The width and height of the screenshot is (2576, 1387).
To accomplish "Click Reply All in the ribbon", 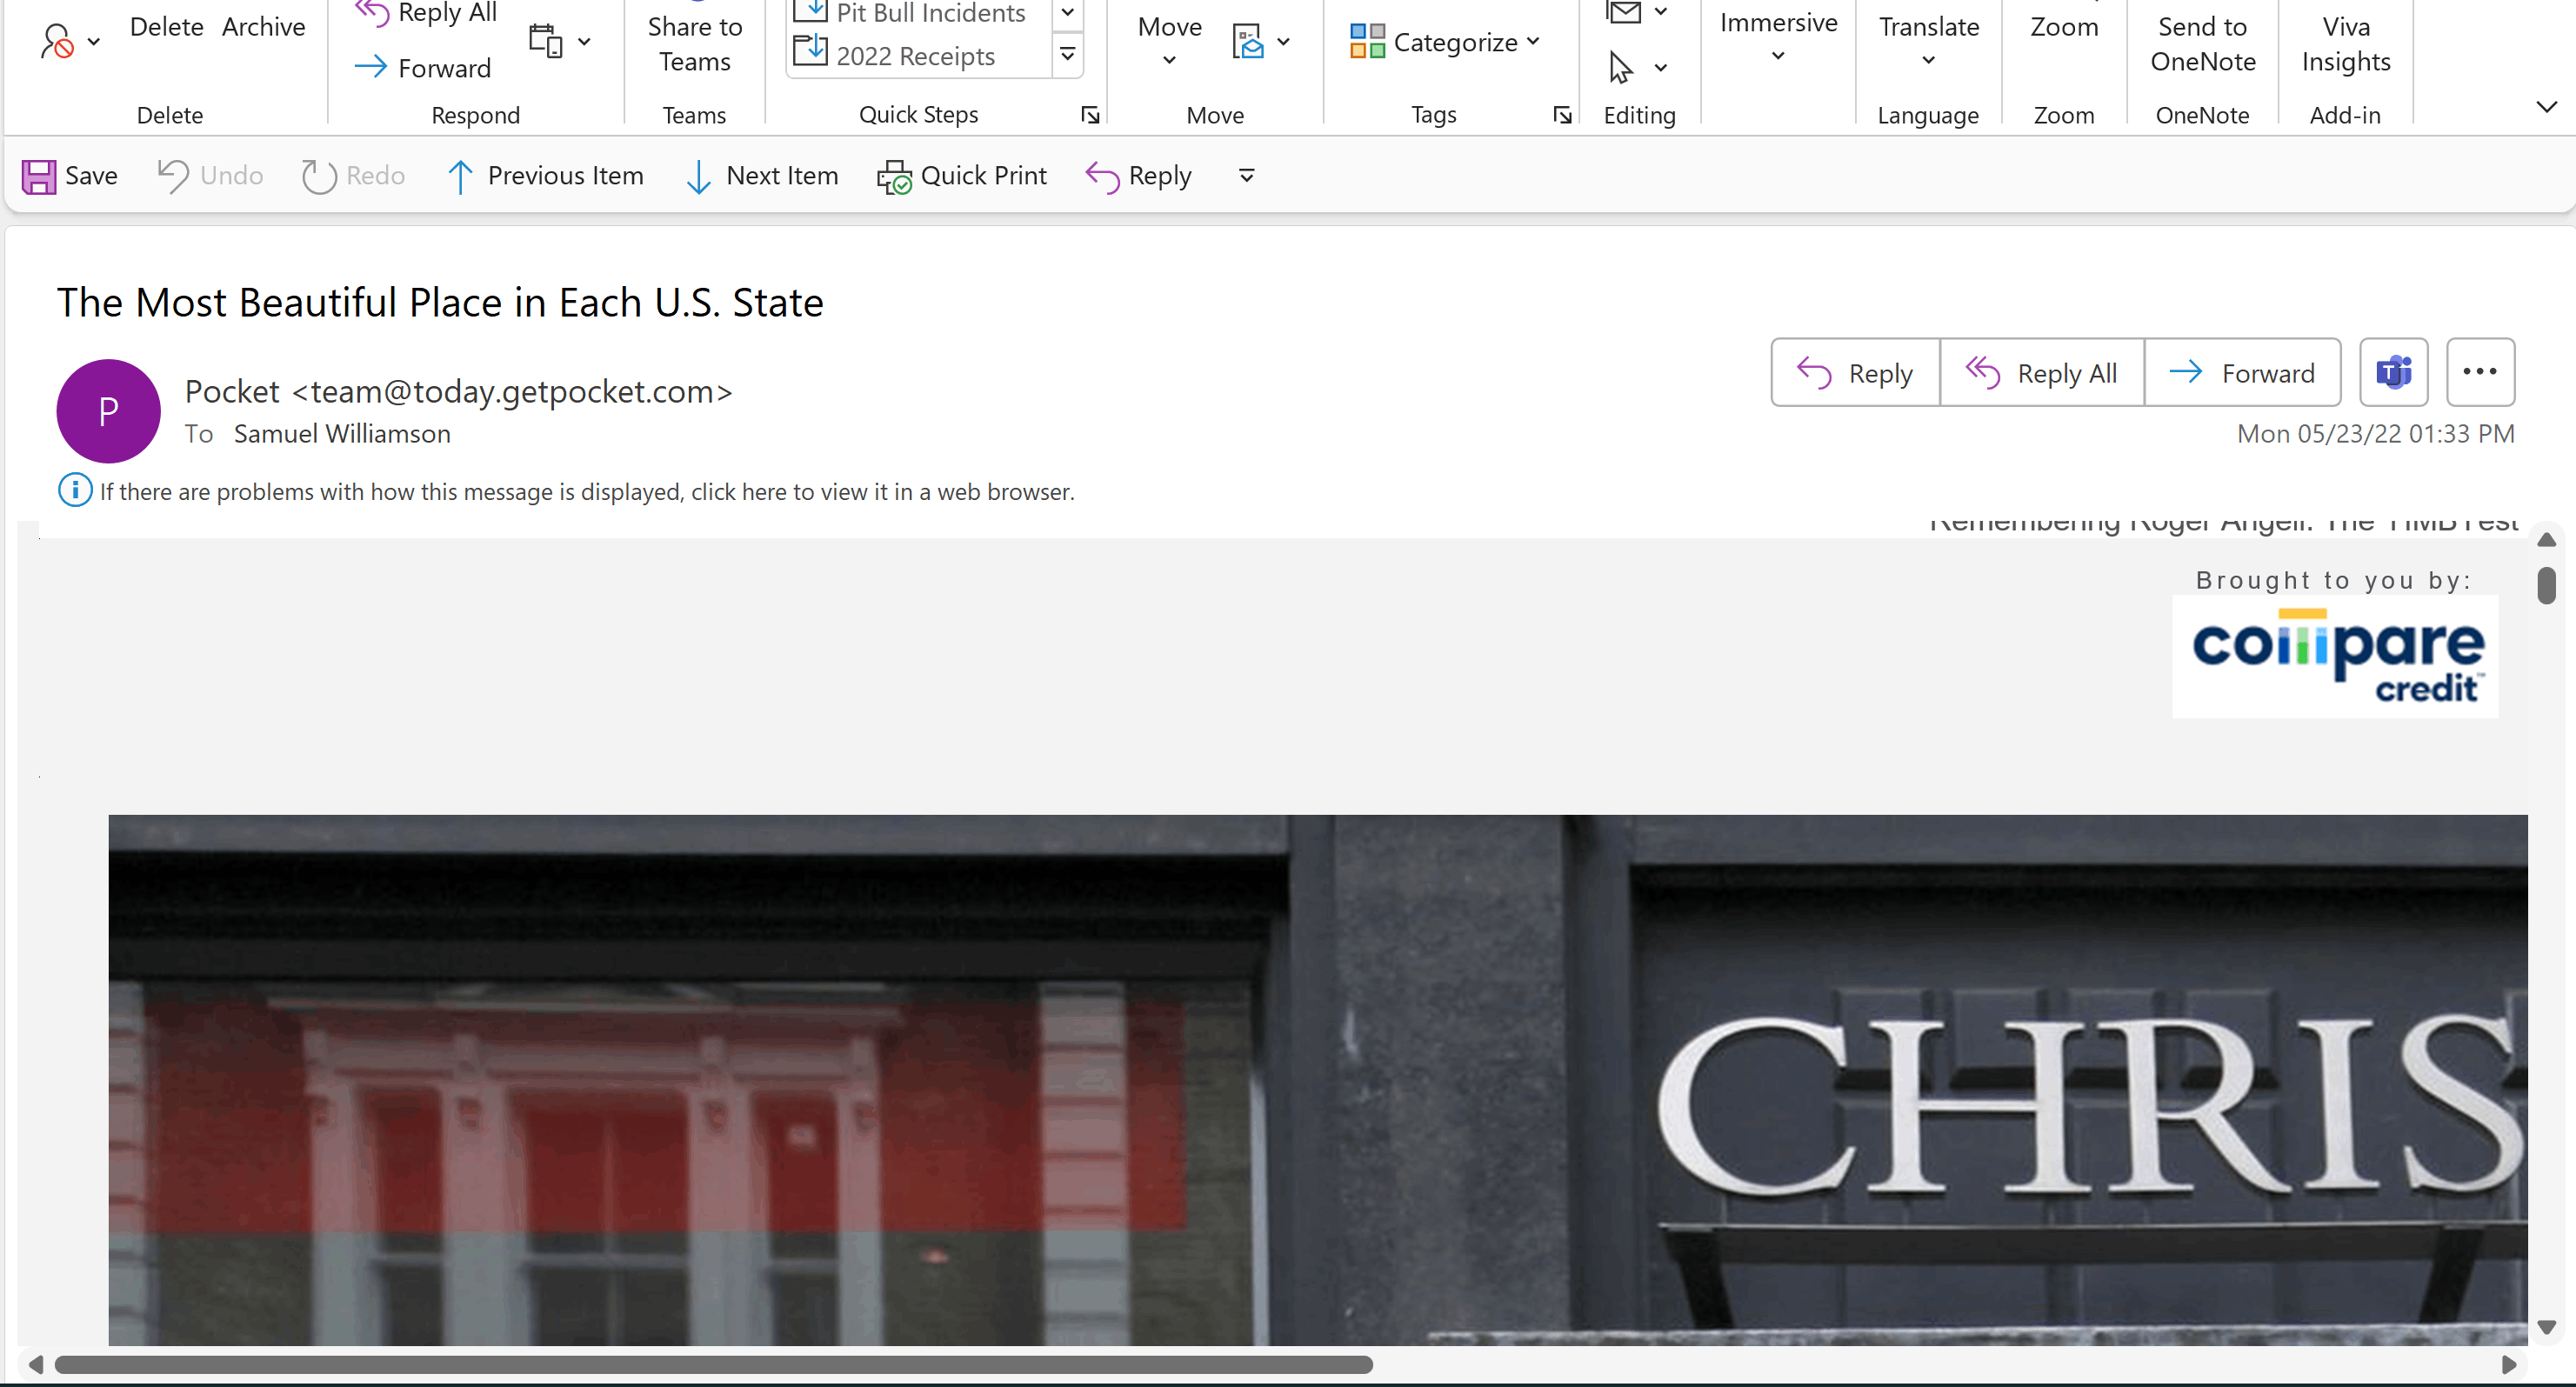I will [x=427, y=13].
